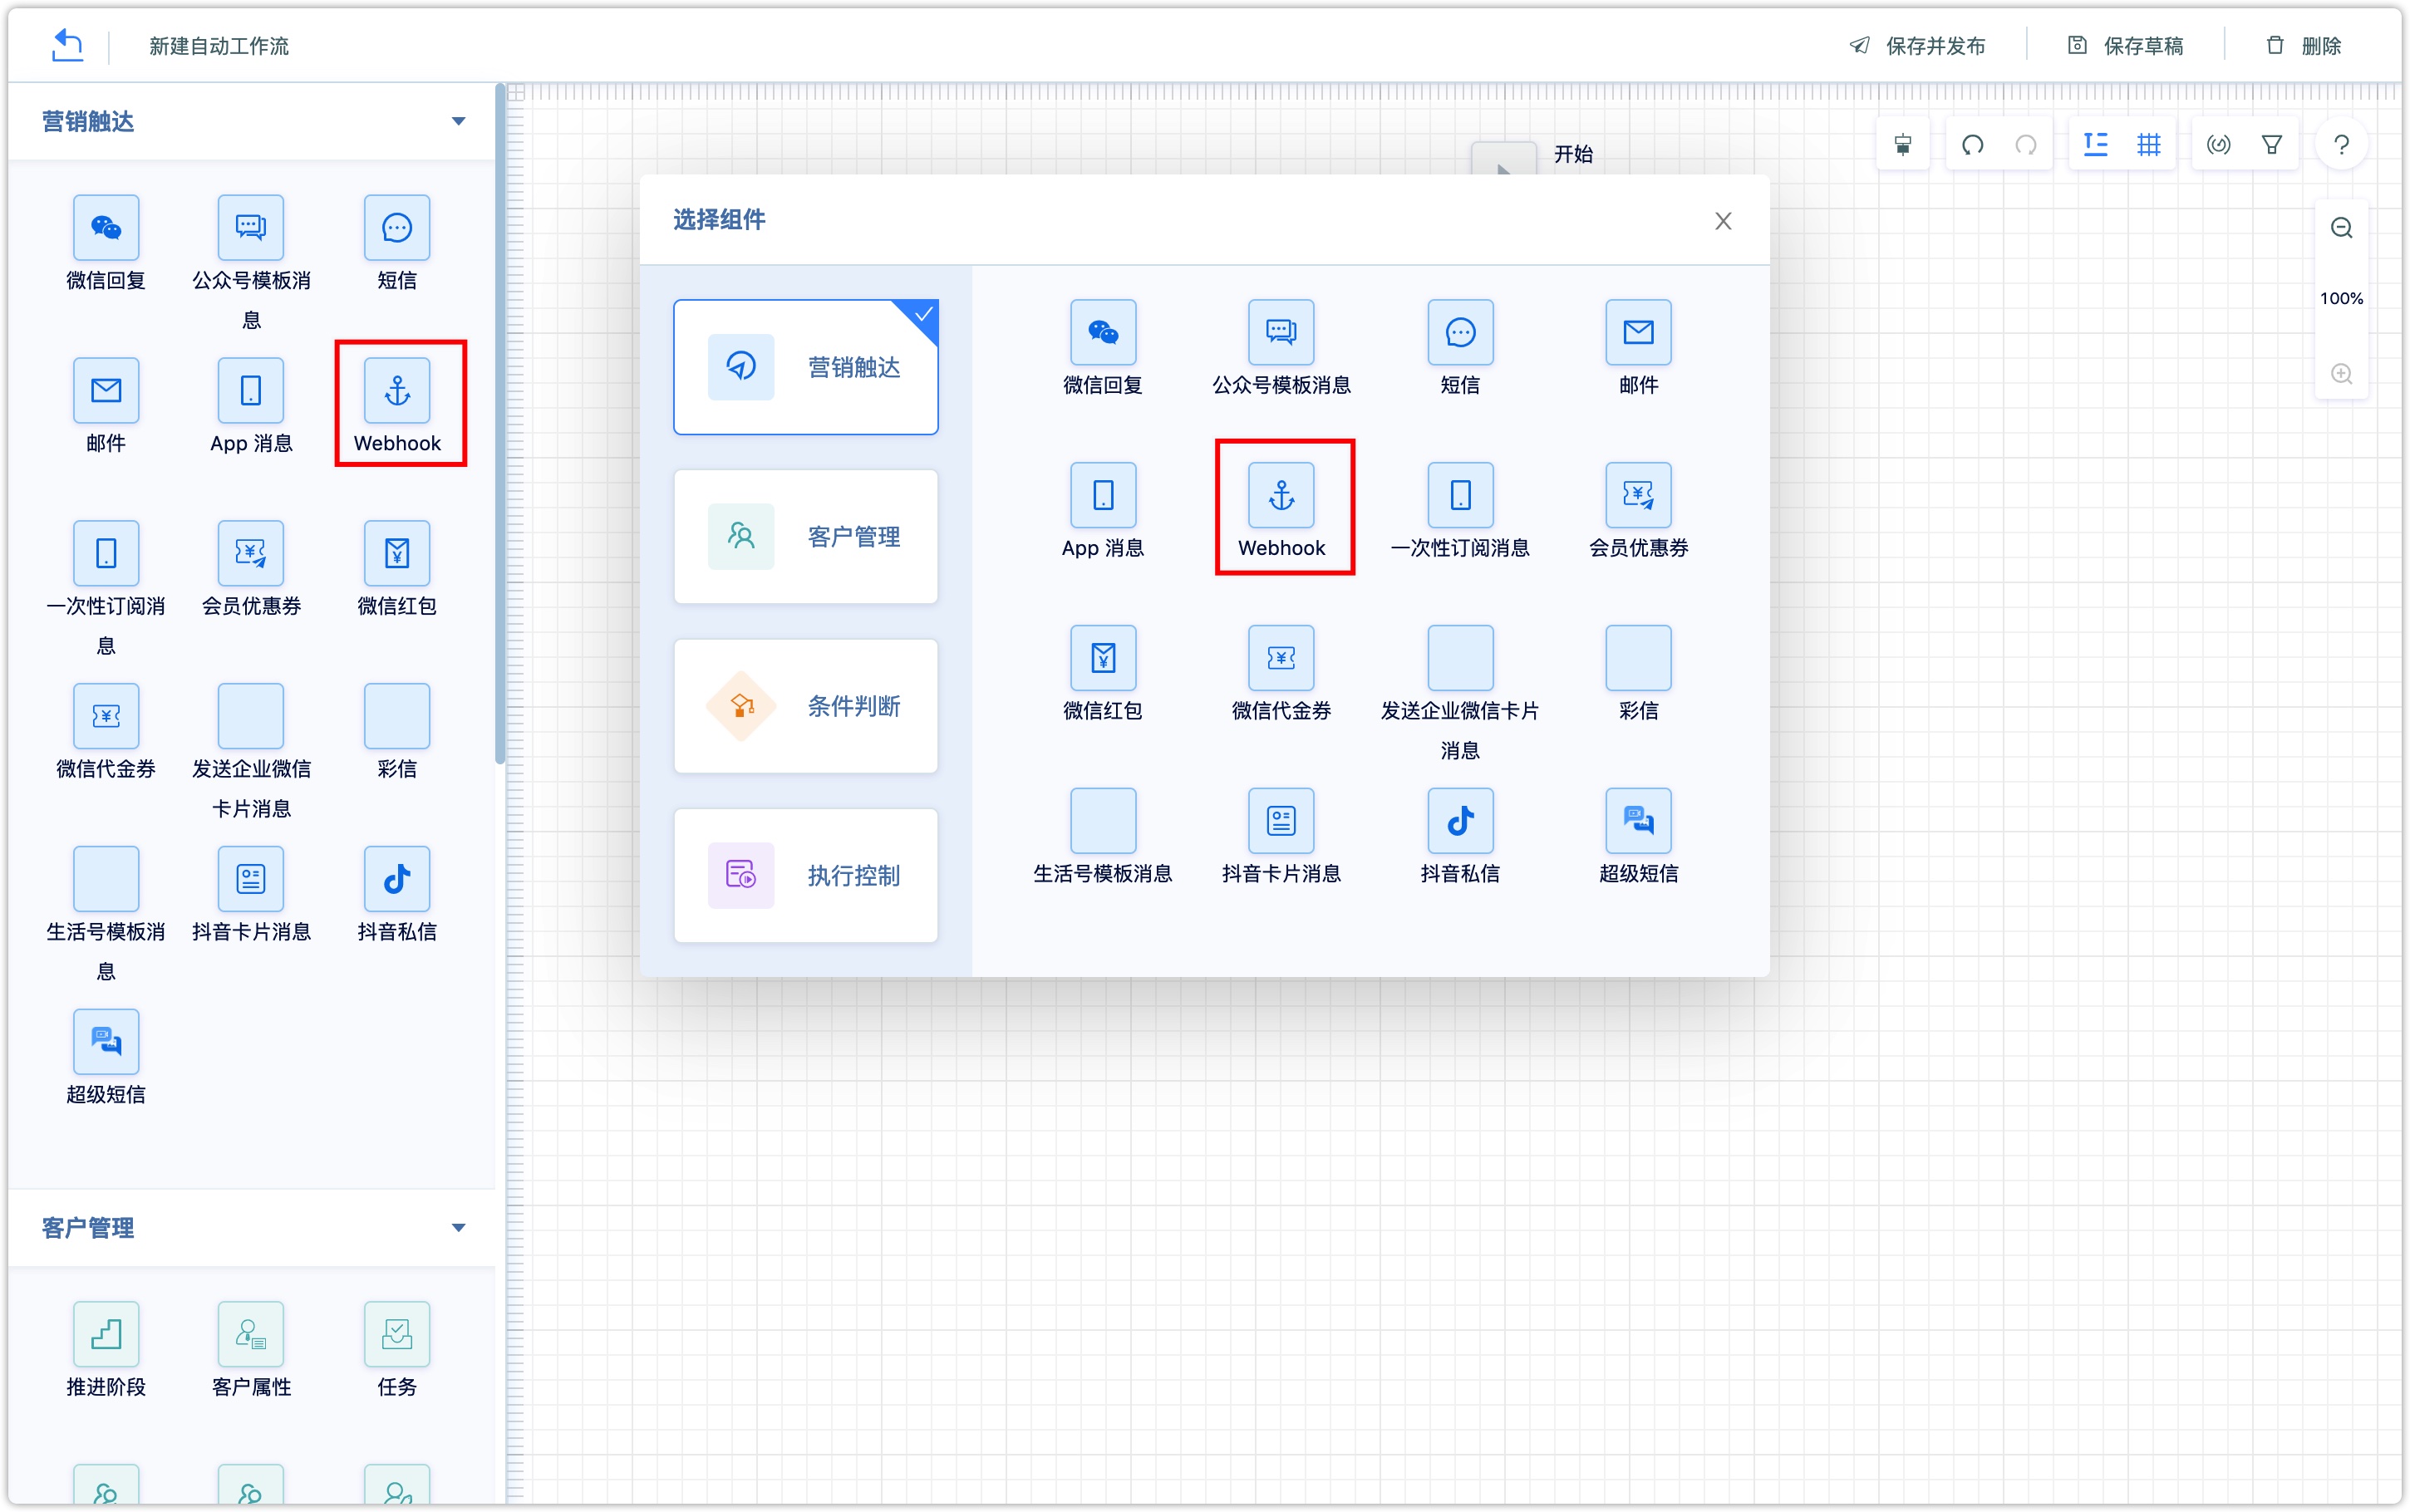
Task: Select 推进阶段 icon in left sidebar
Action: click(106, 1334)
